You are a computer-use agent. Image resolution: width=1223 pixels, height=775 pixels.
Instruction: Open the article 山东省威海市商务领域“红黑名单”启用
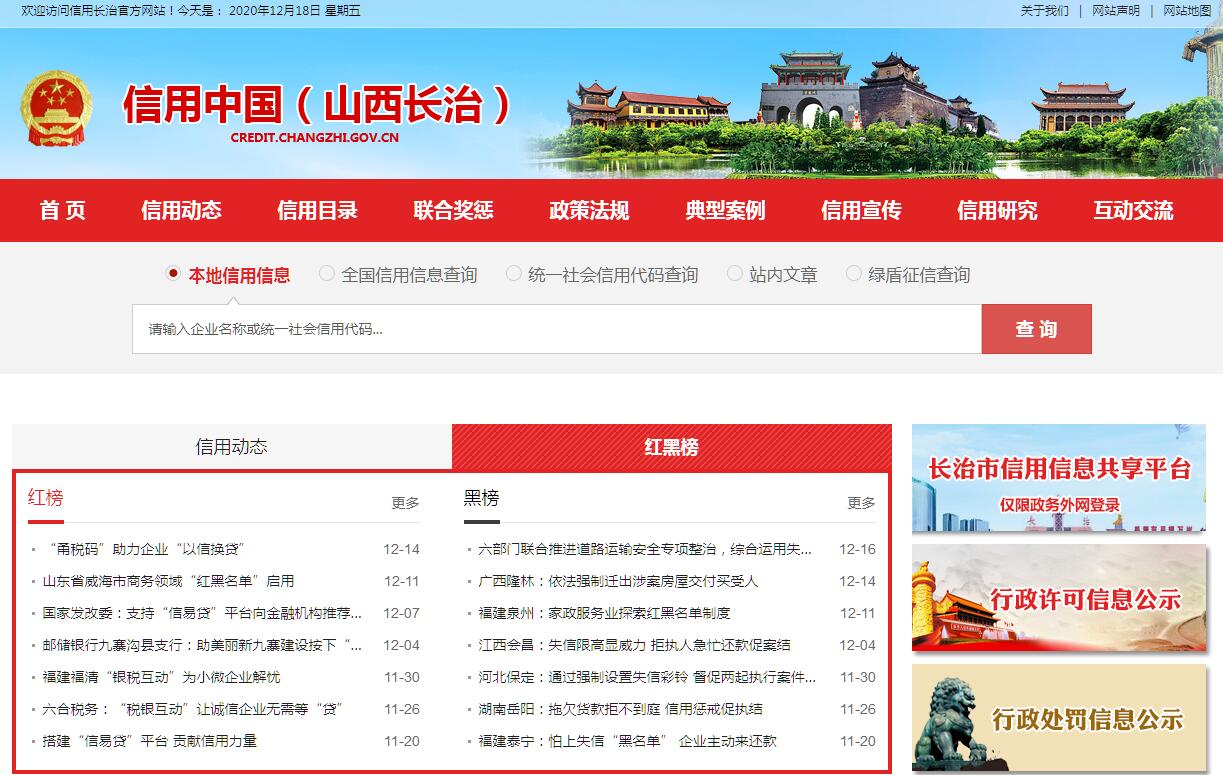pyautogui.click(x=168, y=581)
